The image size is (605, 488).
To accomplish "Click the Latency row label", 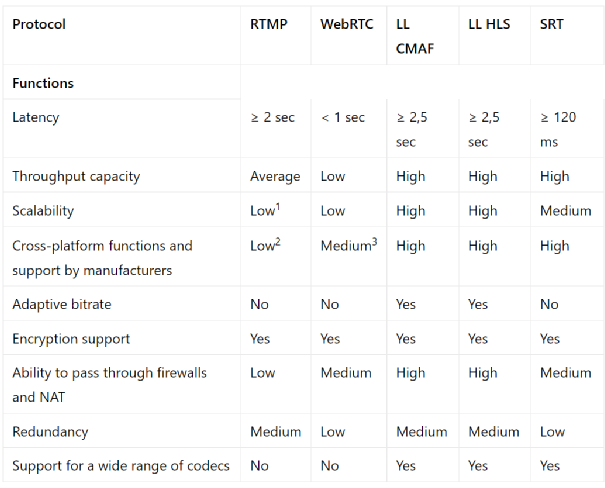I will (36, 117).
